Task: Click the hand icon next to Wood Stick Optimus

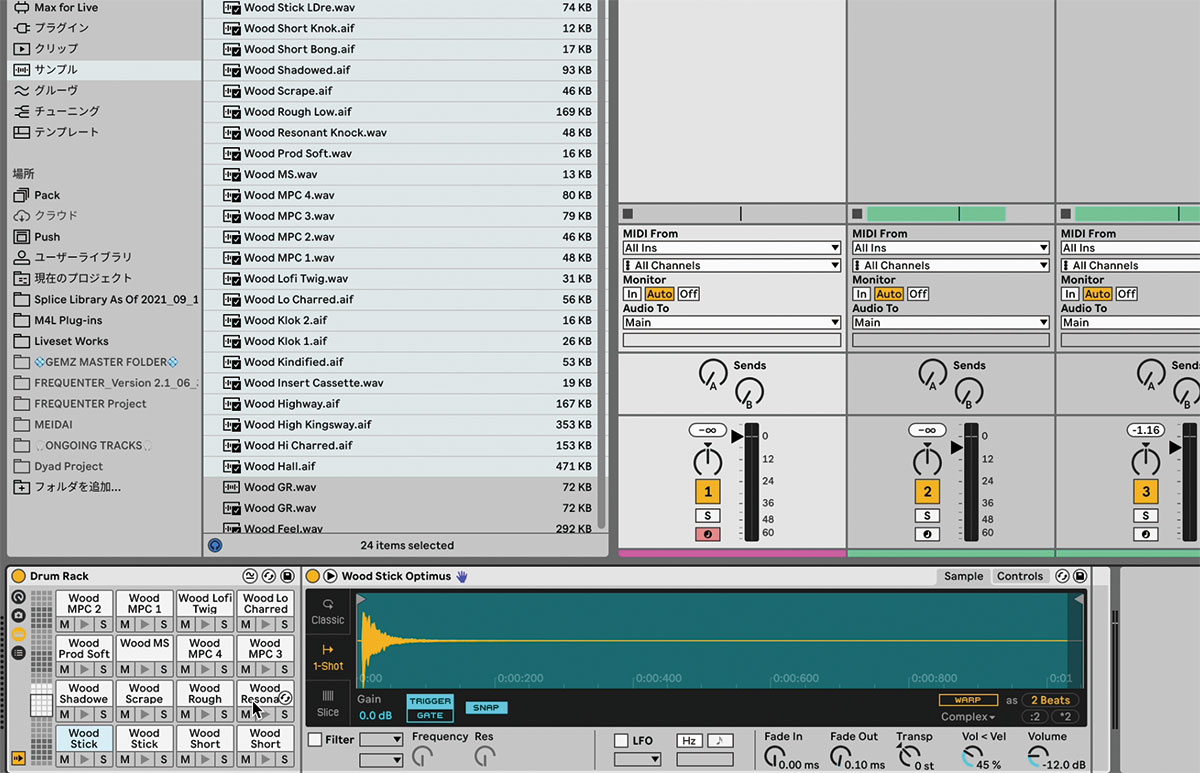Action: point(462,576)
